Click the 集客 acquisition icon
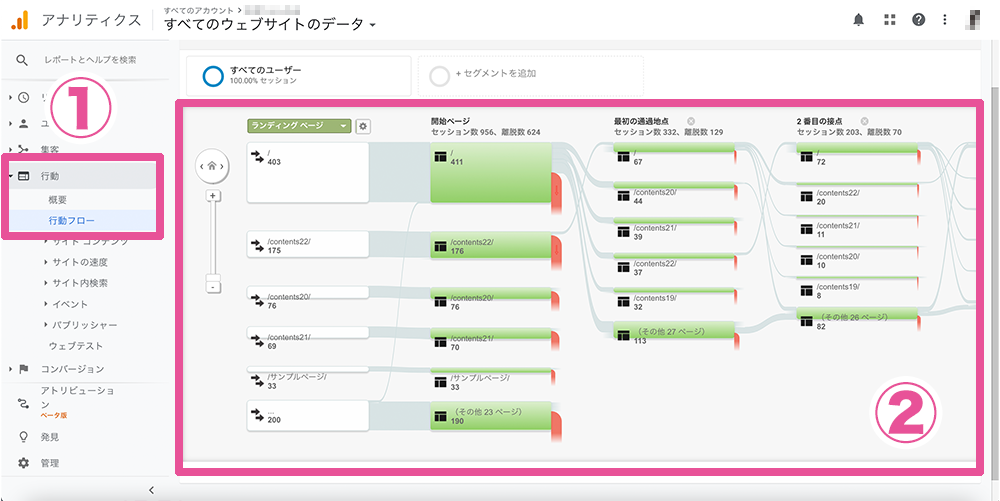1000x501 pixels. 24,150
